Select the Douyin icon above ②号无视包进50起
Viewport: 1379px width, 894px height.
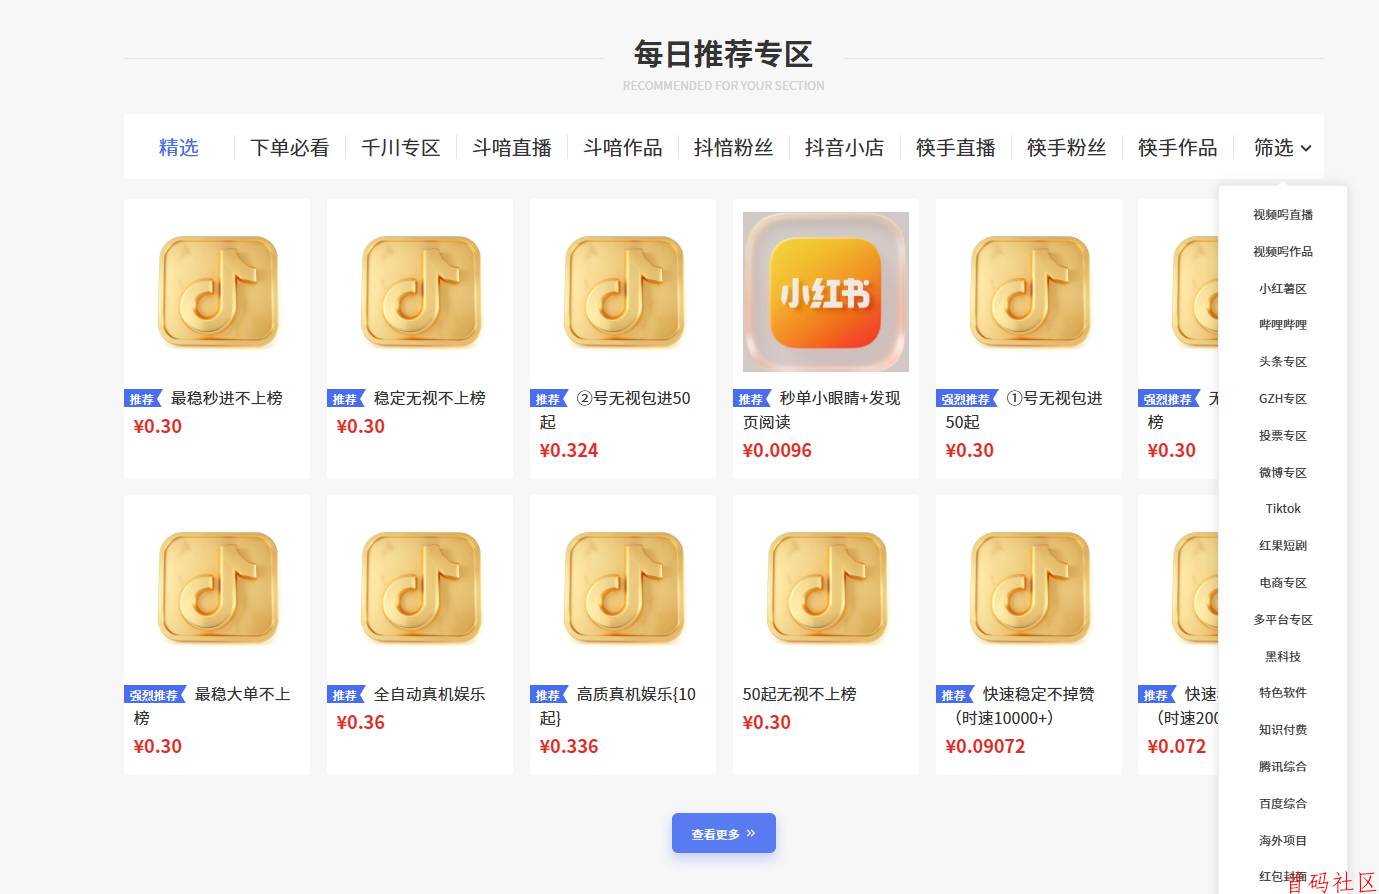[x=622, y=291]
